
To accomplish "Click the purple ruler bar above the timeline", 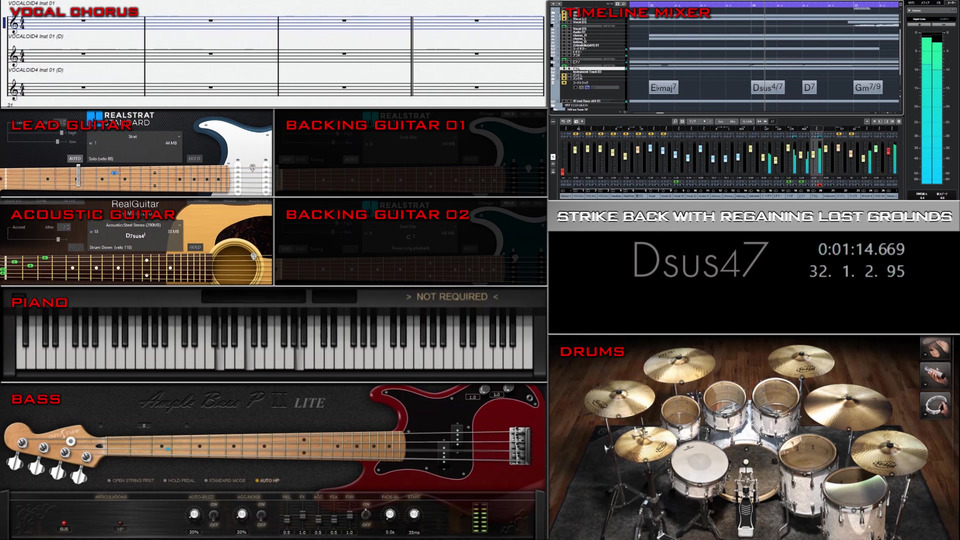I will pyautogui.click(x=765, y=4).
